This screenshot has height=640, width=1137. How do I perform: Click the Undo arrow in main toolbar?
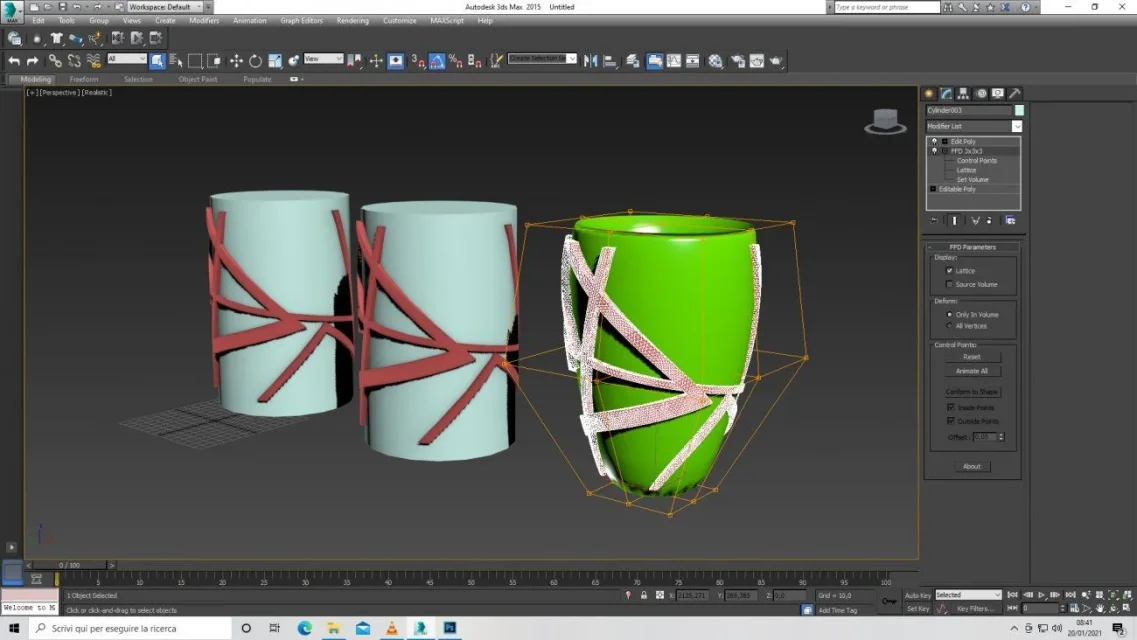tap(14, 61)
